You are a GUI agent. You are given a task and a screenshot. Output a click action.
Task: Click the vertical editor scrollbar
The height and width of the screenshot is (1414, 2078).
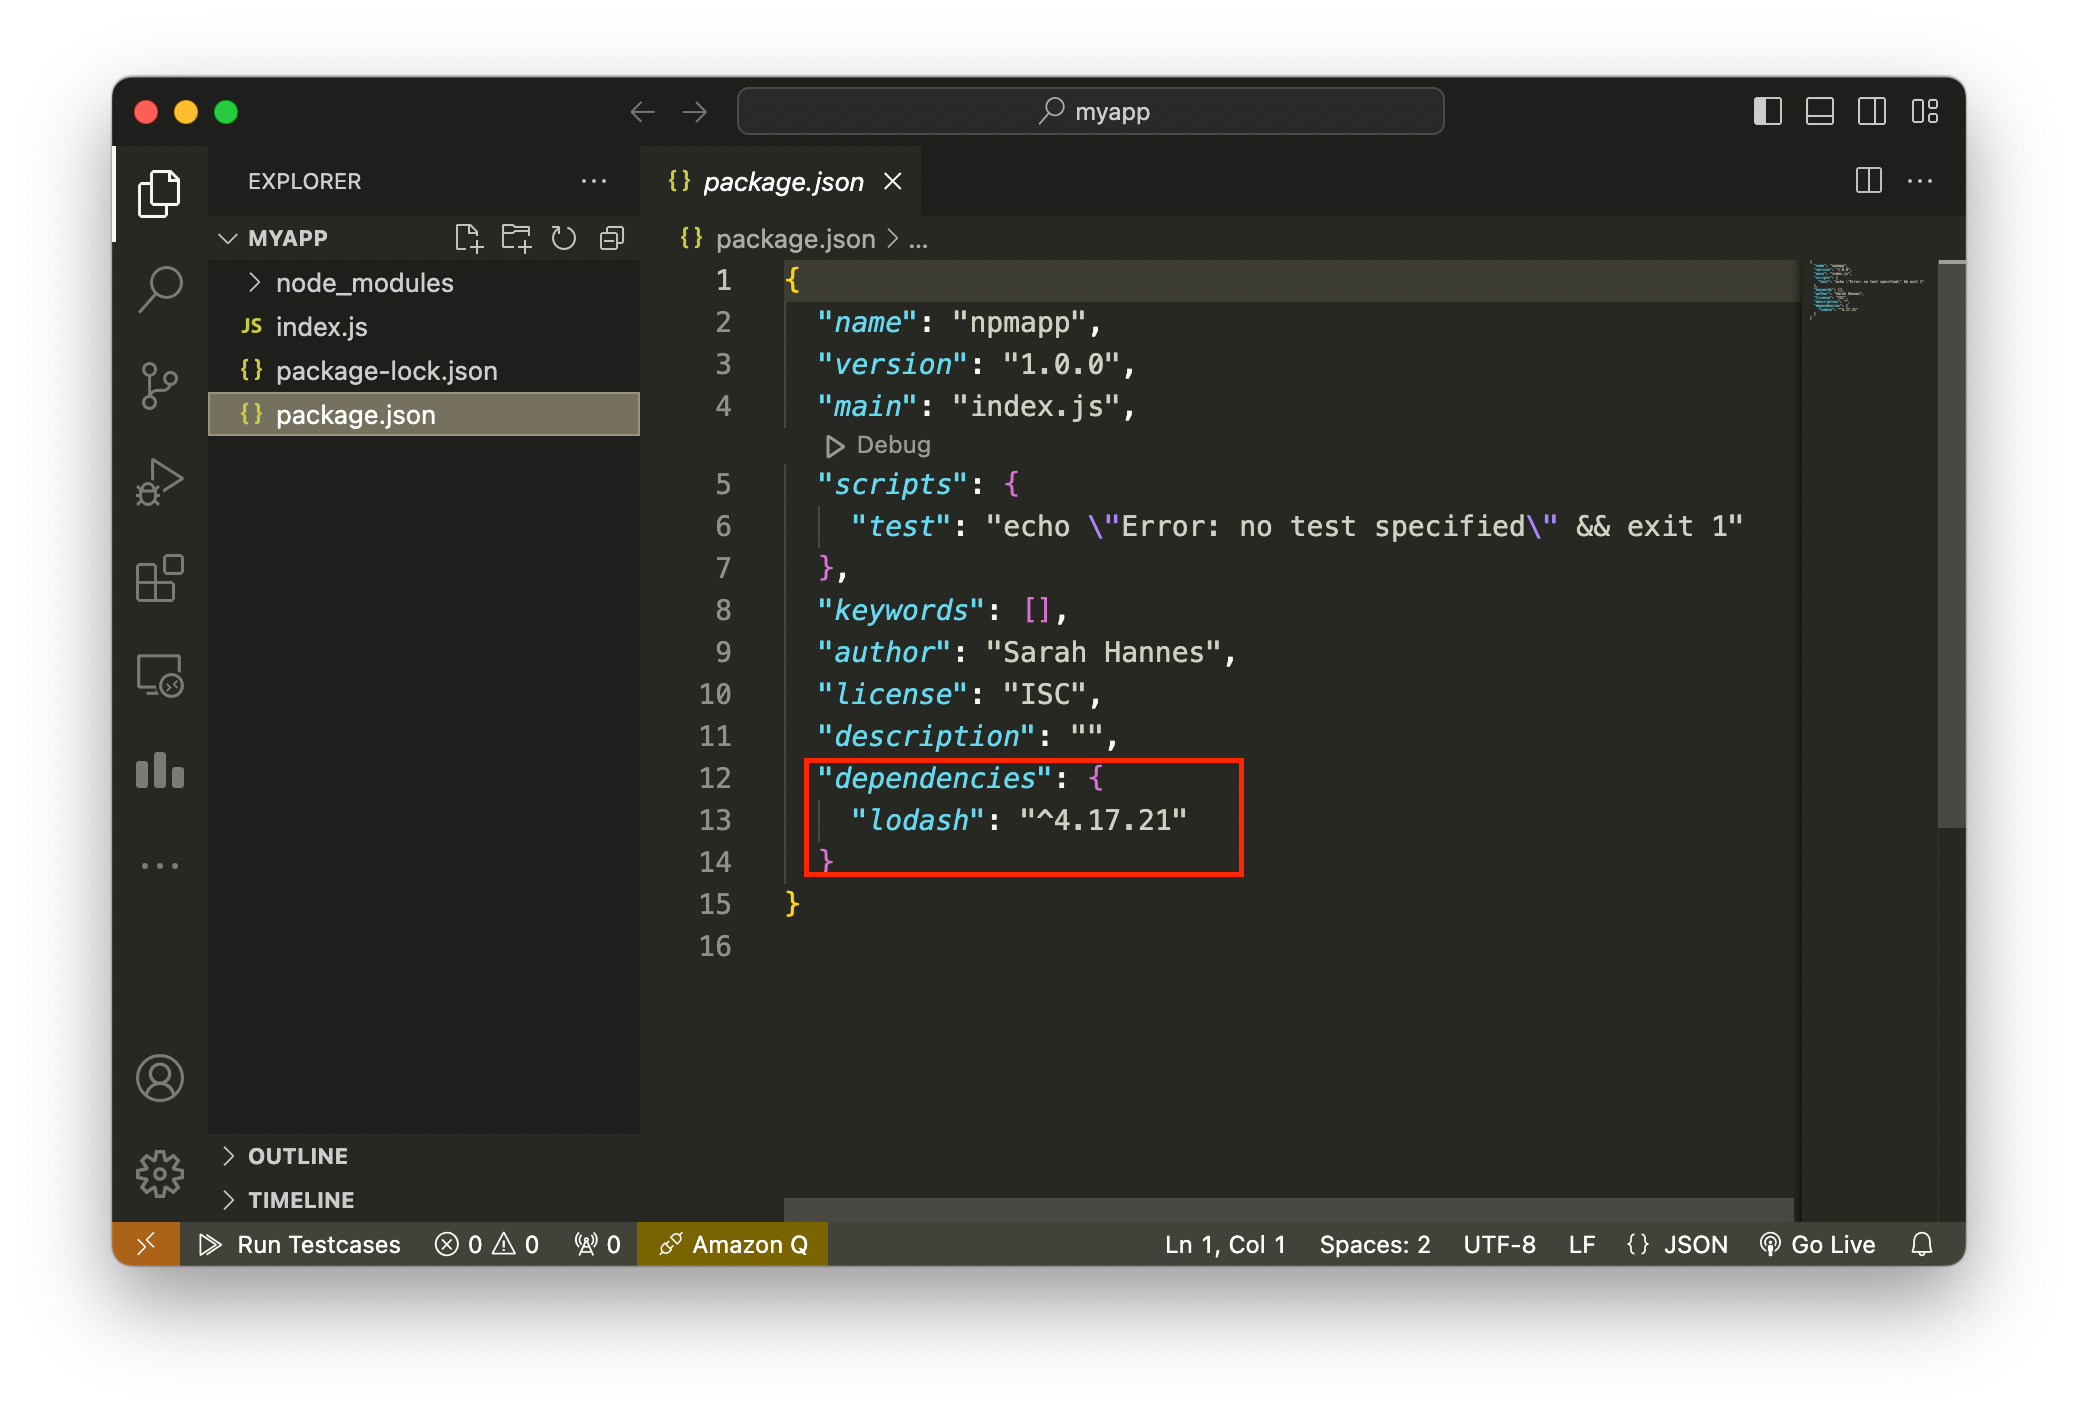[1951, 544]
